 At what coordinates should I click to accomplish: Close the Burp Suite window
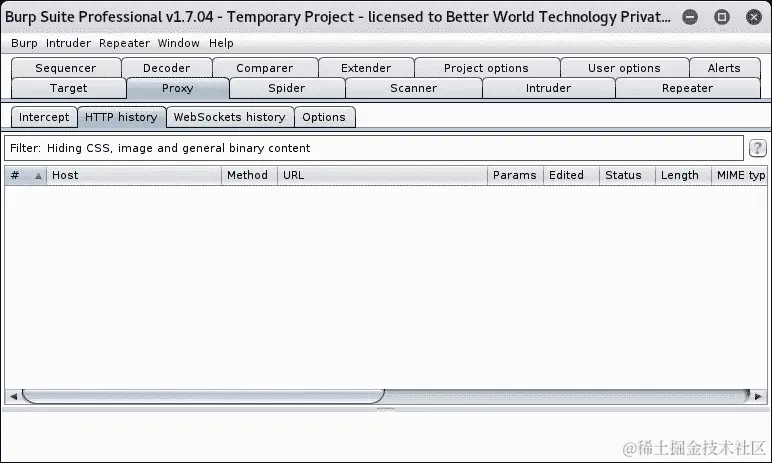[754, 17]
